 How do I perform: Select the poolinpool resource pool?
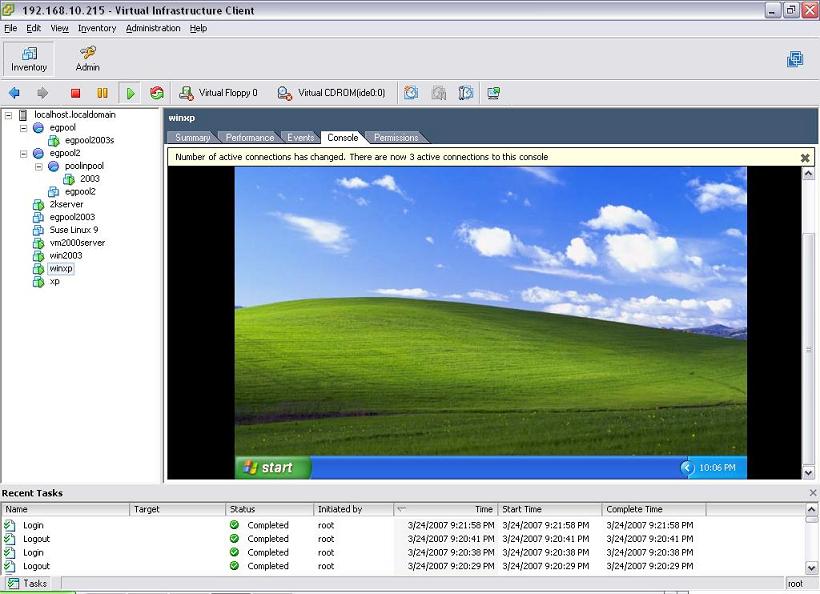[84, 166]
